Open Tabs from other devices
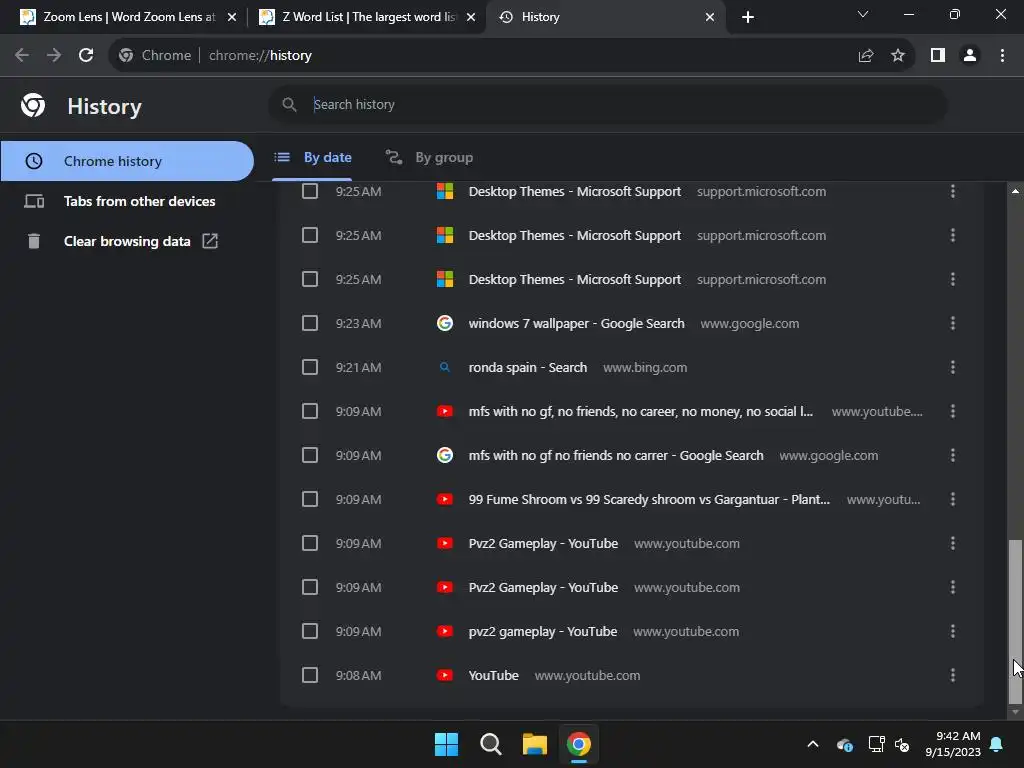Image resolution: width=1024 pixels, height=768 pixels. tap(127, 201)
